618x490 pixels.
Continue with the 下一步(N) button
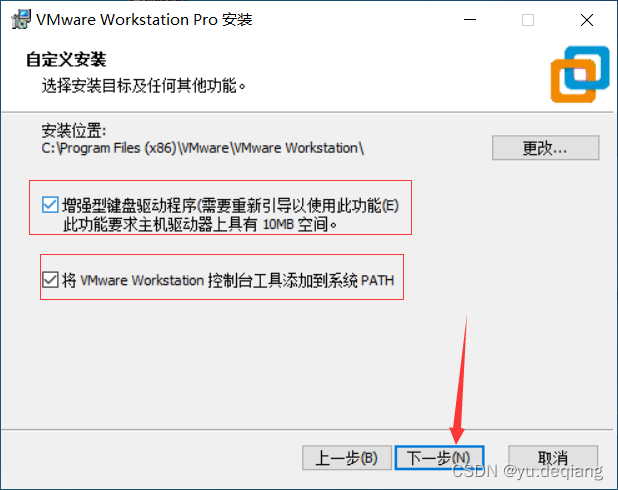click(x=439, y=458)
